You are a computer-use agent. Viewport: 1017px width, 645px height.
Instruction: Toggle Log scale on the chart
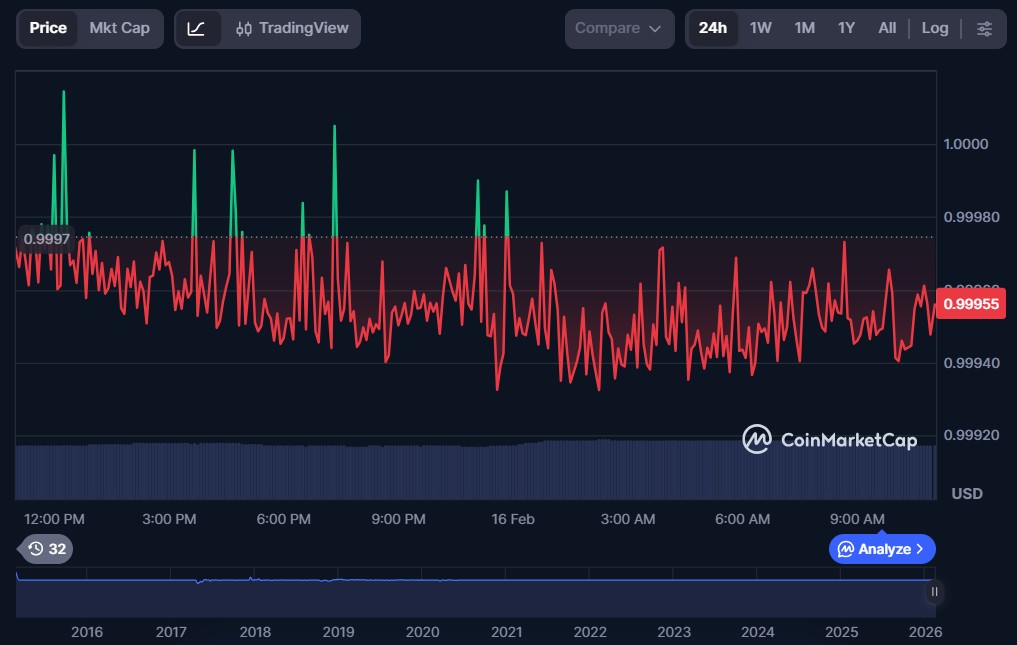click(934, 29)
